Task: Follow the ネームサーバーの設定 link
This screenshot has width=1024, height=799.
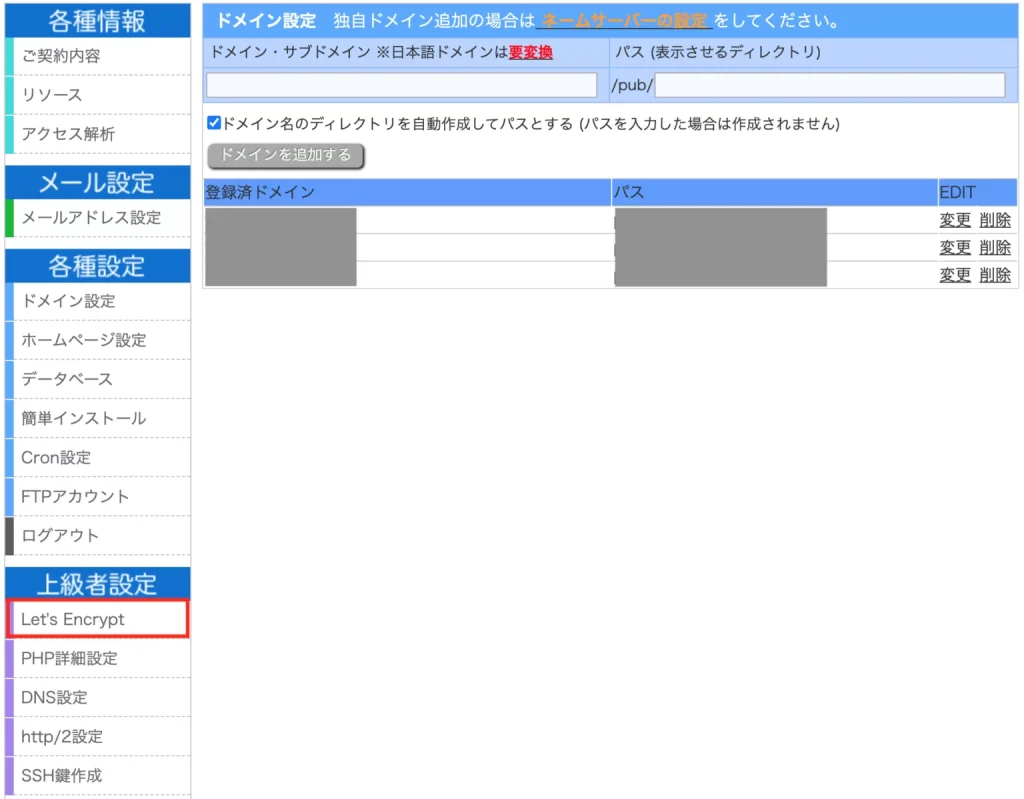Action: (x=624, y=21)
